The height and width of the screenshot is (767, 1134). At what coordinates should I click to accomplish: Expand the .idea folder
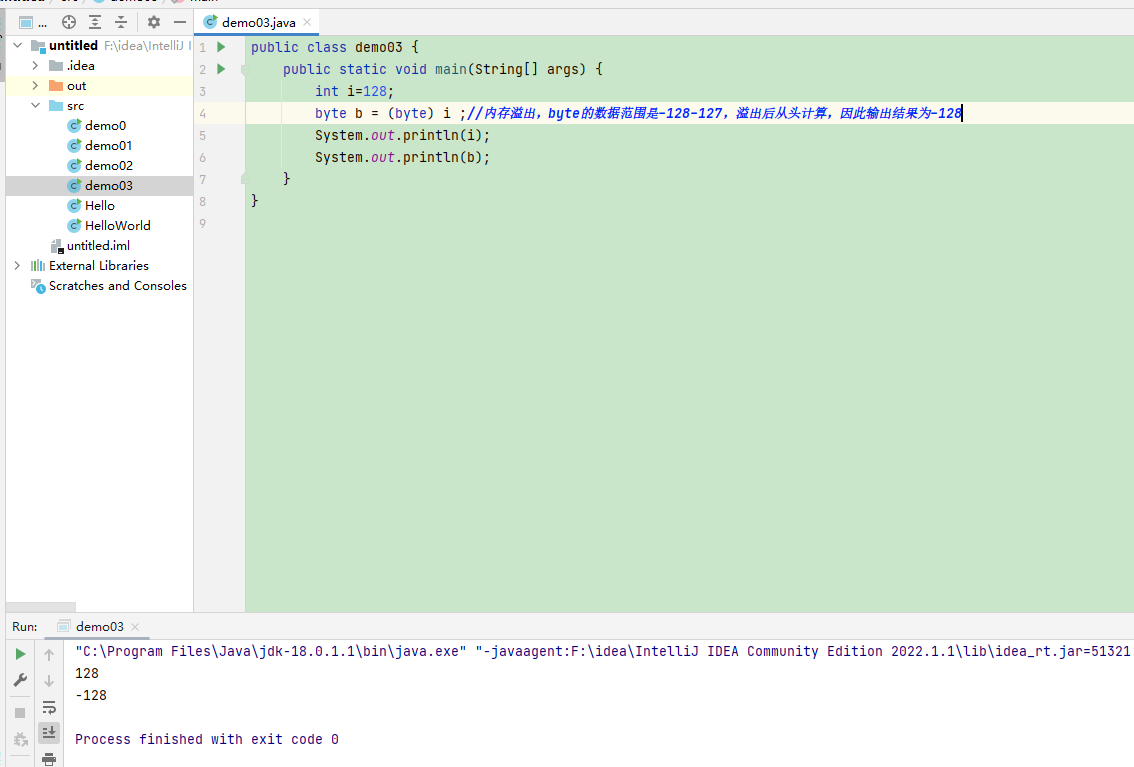(35, 66)
